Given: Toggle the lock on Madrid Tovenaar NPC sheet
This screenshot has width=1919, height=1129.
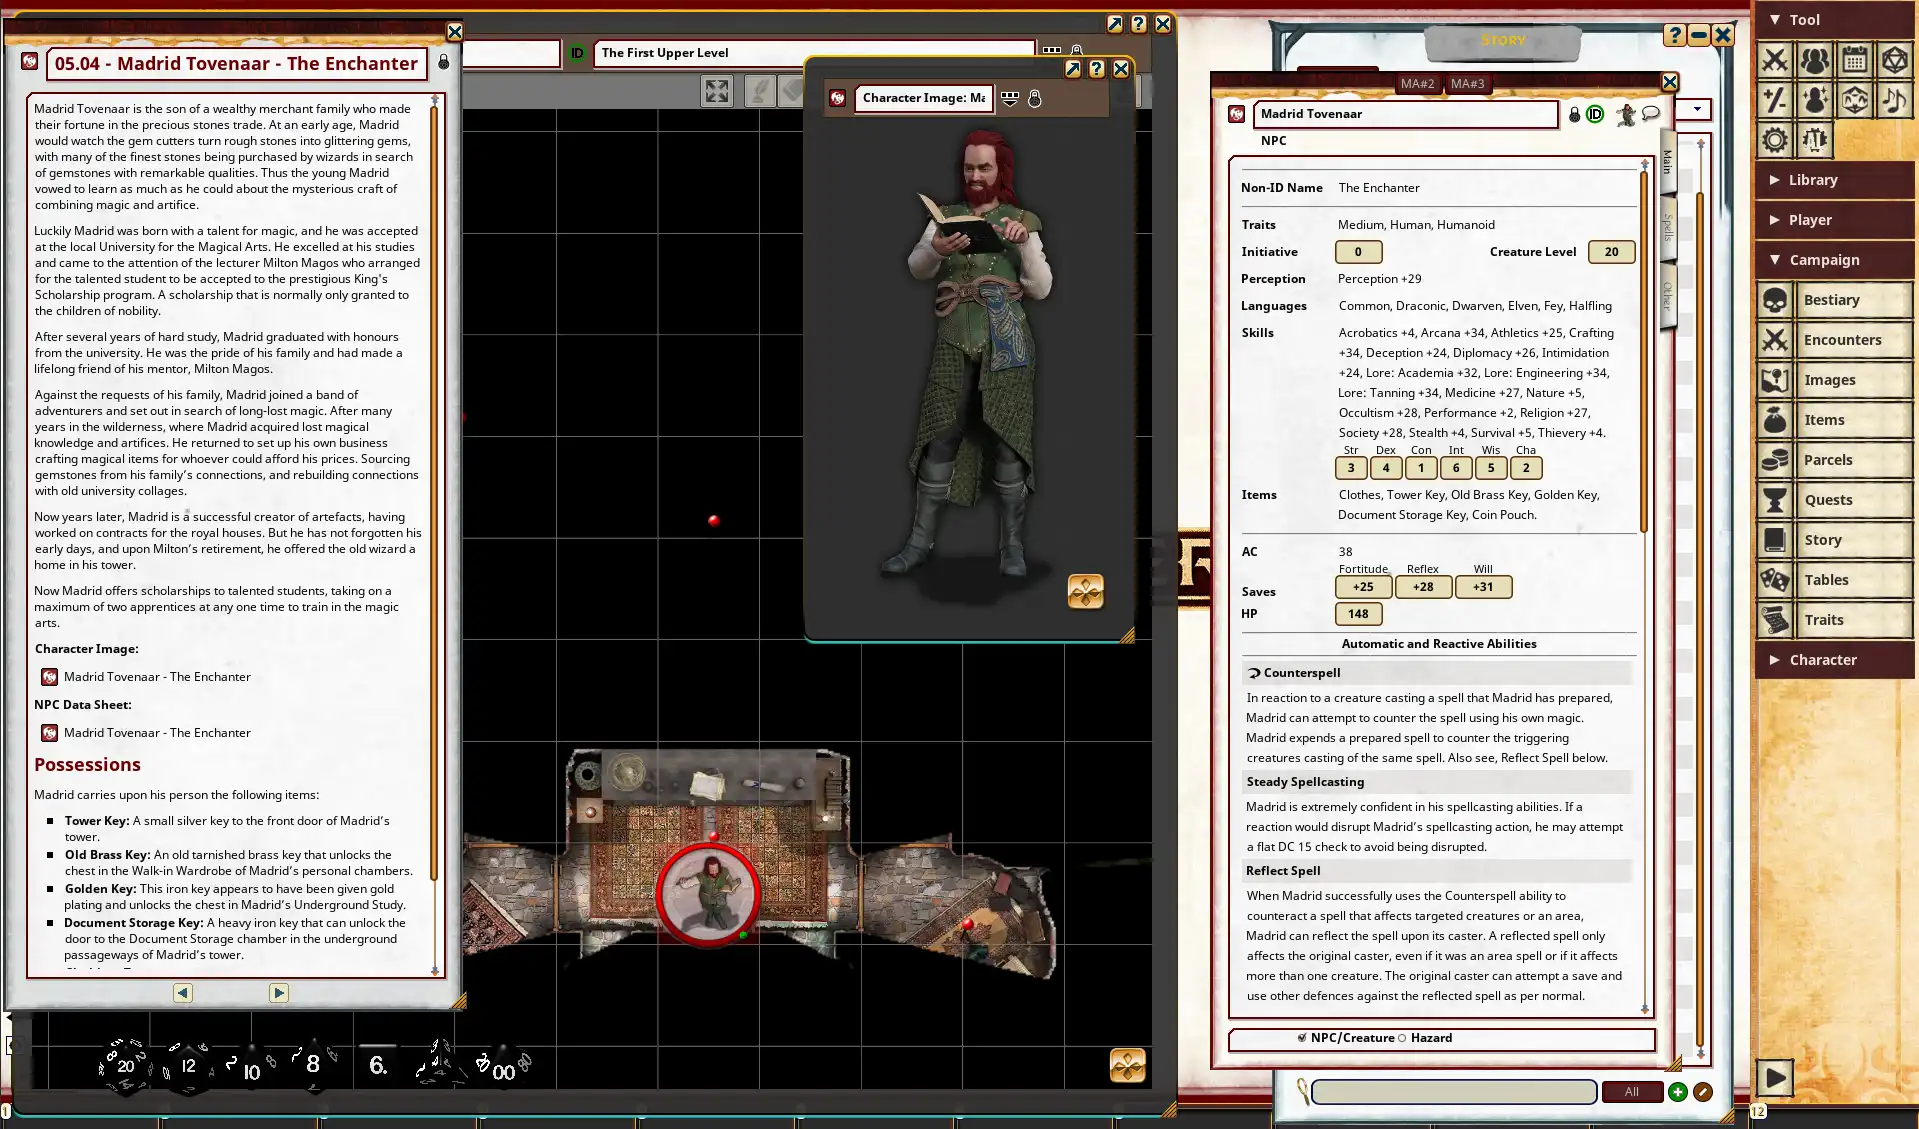Looking at the screenshot, I should [x=1574, y=114].
